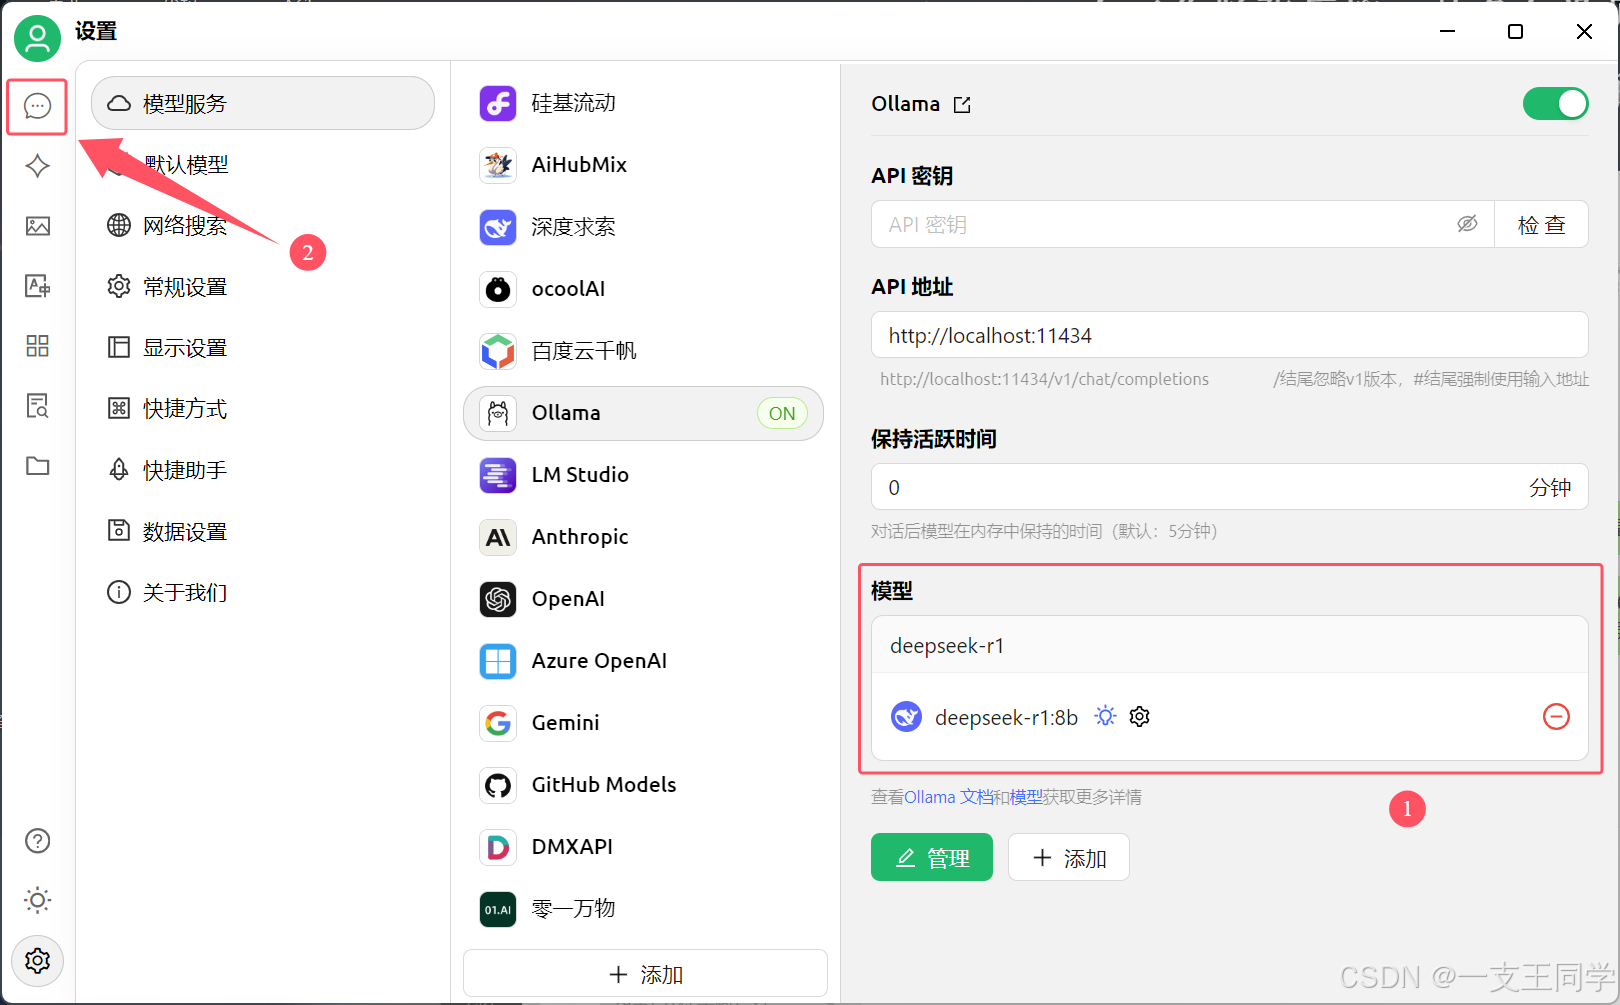Image resolution: width=1620 pixels, height=1005 pixels.
Task: Minimize the 设置 window
Action: 1447,32
